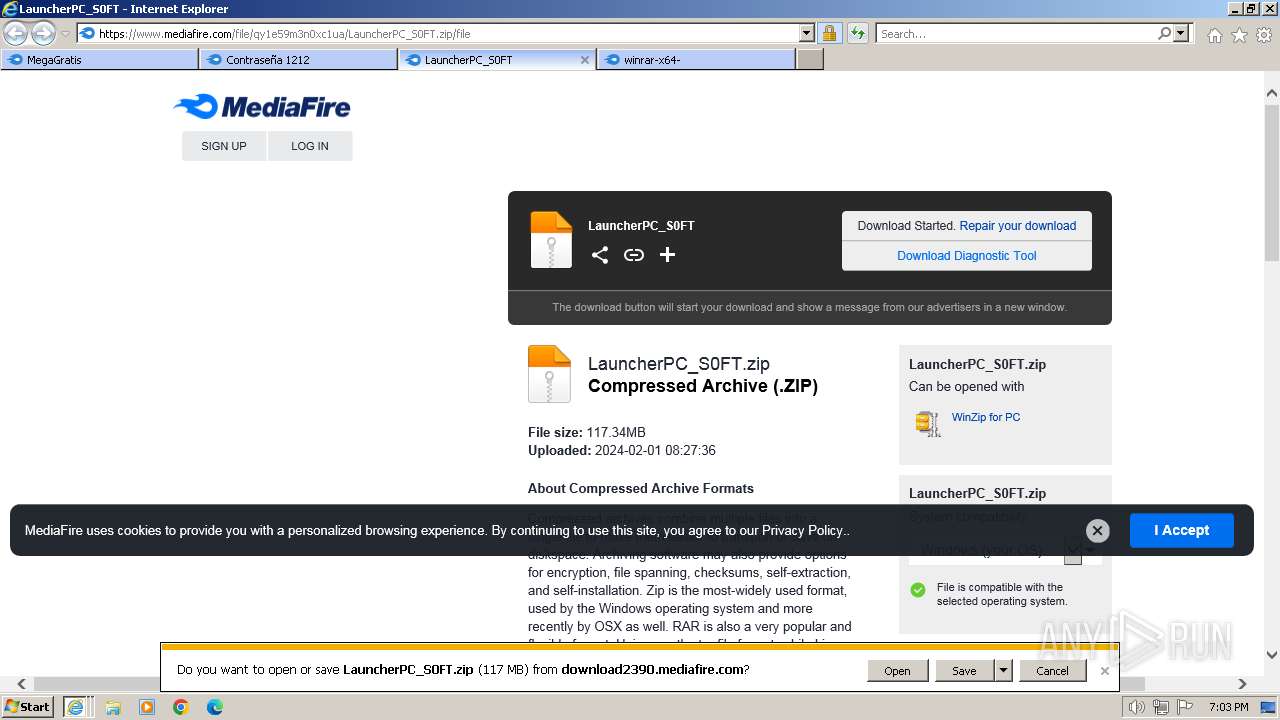Screen dimensions: 1280x720
Task: Click the zip file icon beside LauncherPC_S0FT.zip
Action: pos(549,374)
